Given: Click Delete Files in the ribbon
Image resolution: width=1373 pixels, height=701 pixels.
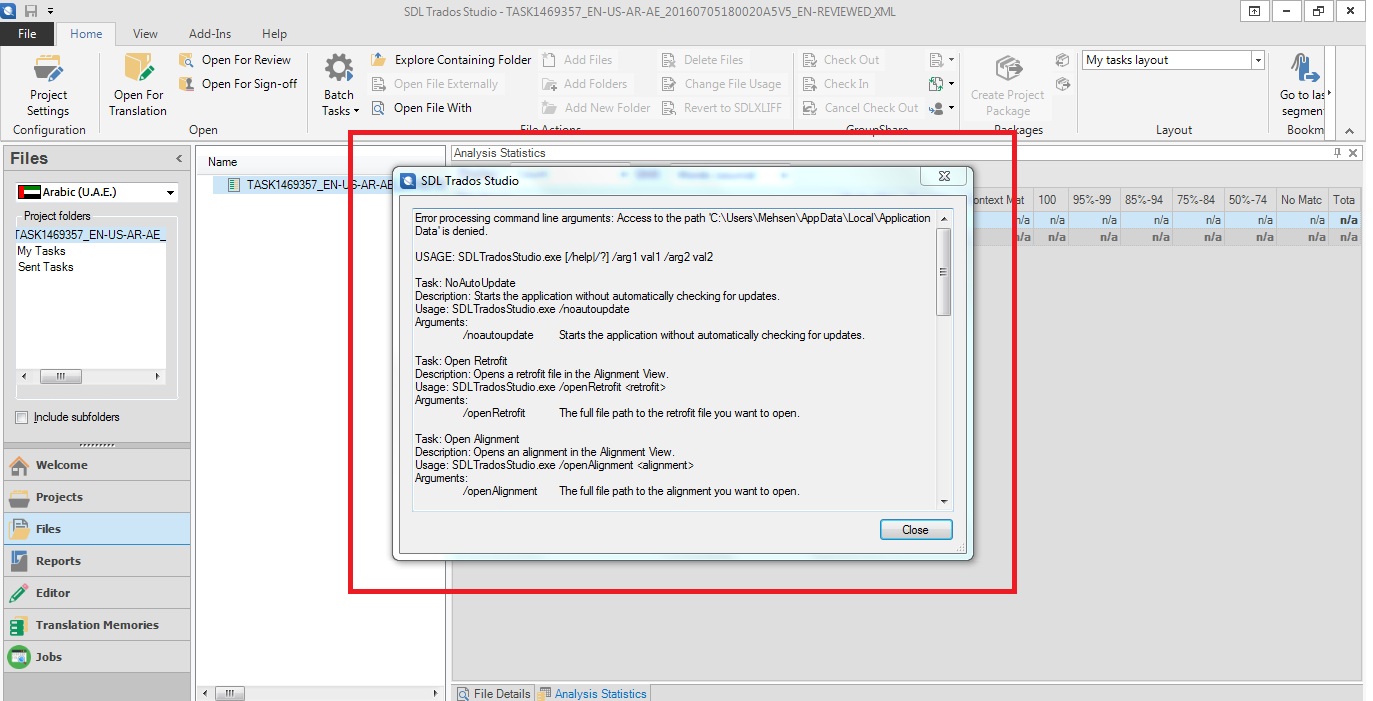Looking at the screenshot, I should (x=702, y=60).
